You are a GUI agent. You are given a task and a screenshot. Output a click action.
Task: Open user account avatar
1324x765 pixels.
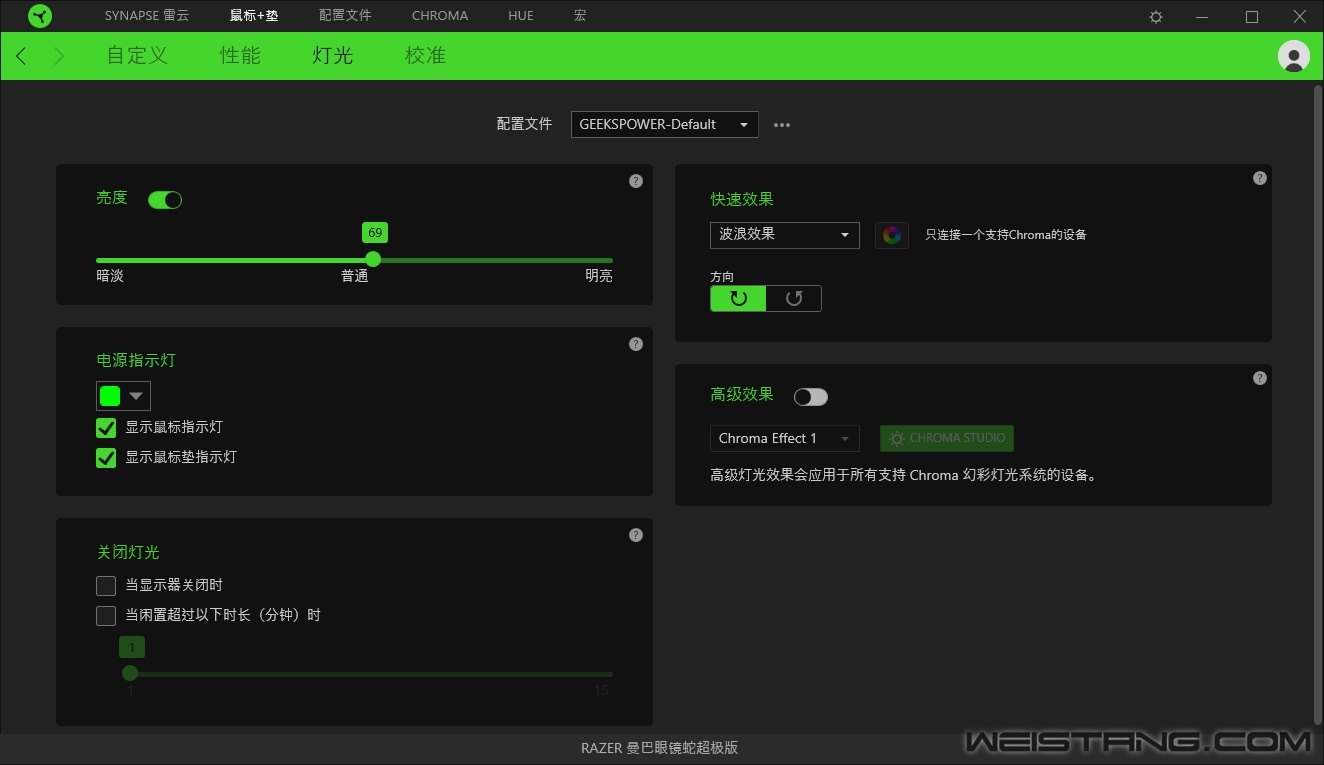(x=1294, y=56)
